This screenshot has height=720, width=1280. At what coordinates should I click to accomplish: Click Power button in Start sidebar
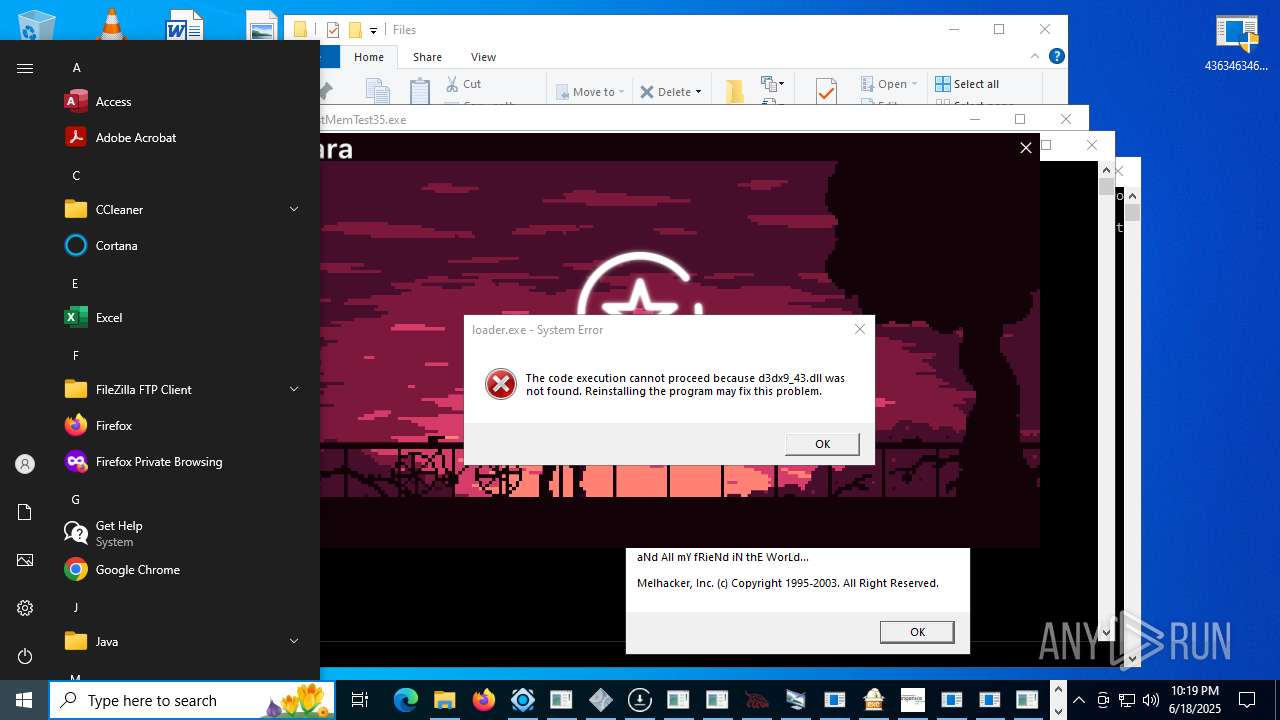[25, 656]
